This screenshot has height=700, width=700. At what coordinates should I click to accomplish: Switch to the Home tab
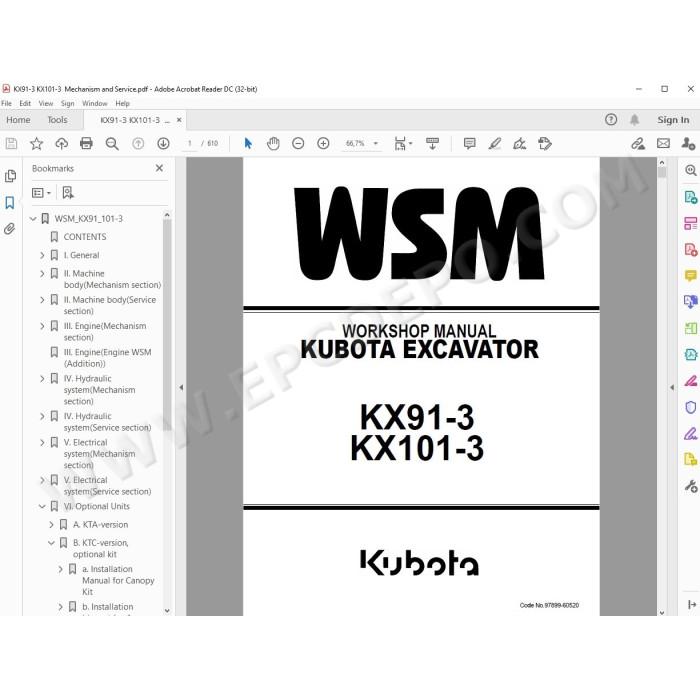18,120
